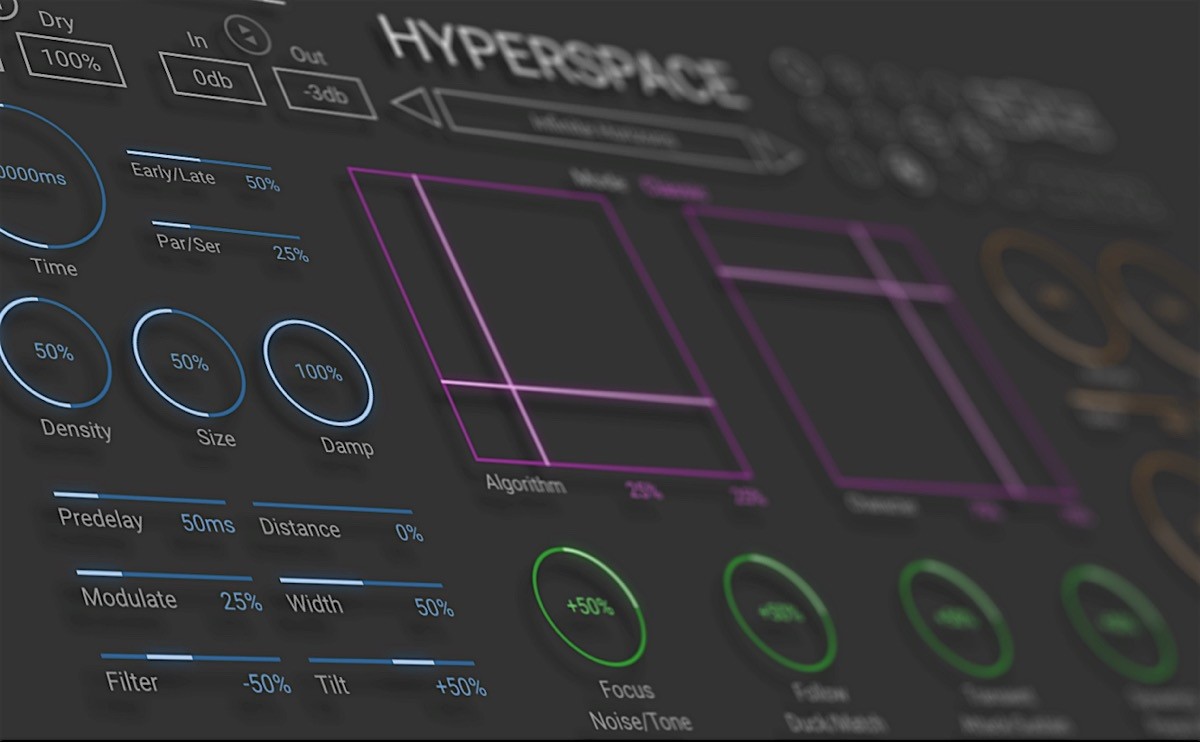Click the Filter slider bar
Image resolution: width=1200 pixels, height=743 pixels.
[x=190, y=658]
